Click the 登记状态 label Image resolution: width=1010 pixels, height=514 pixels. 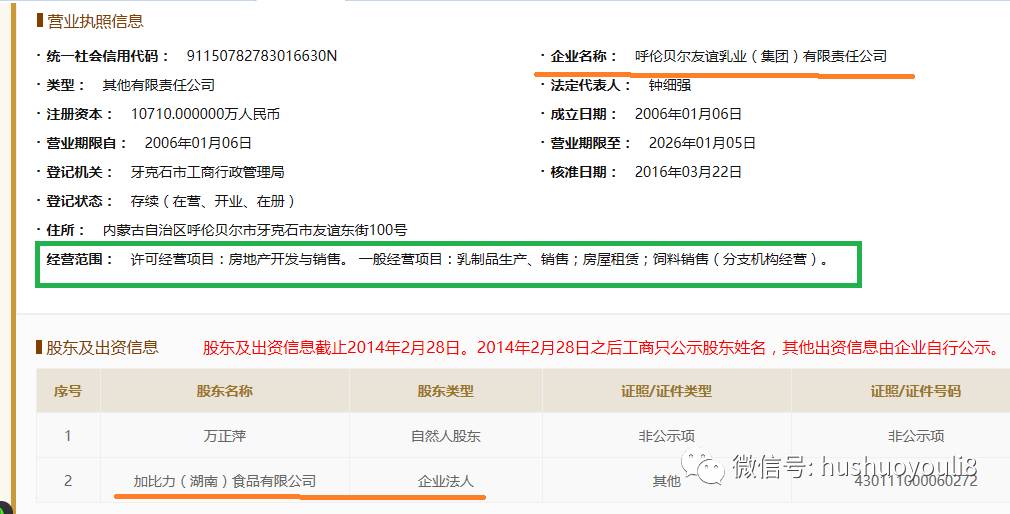coord(79,201)
